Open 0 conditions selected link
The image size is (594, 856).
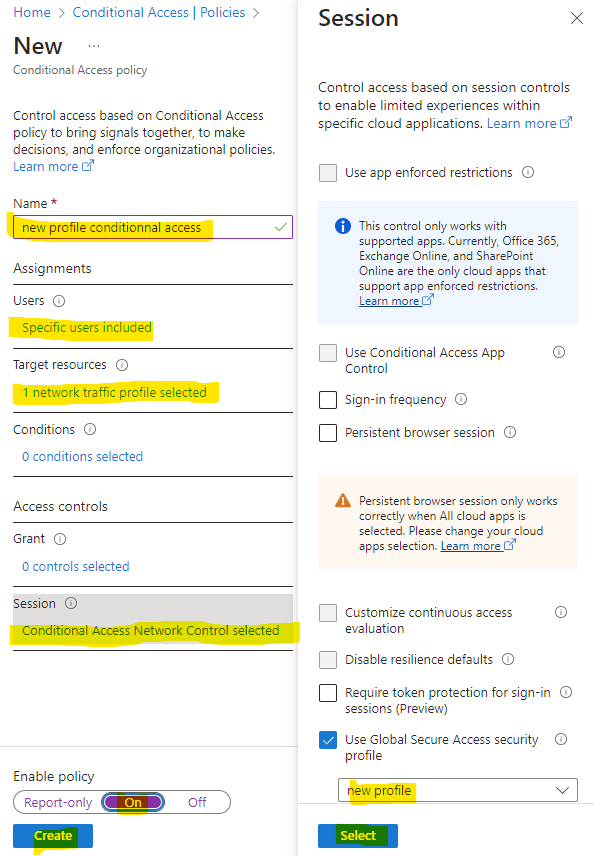click(82, 456)
